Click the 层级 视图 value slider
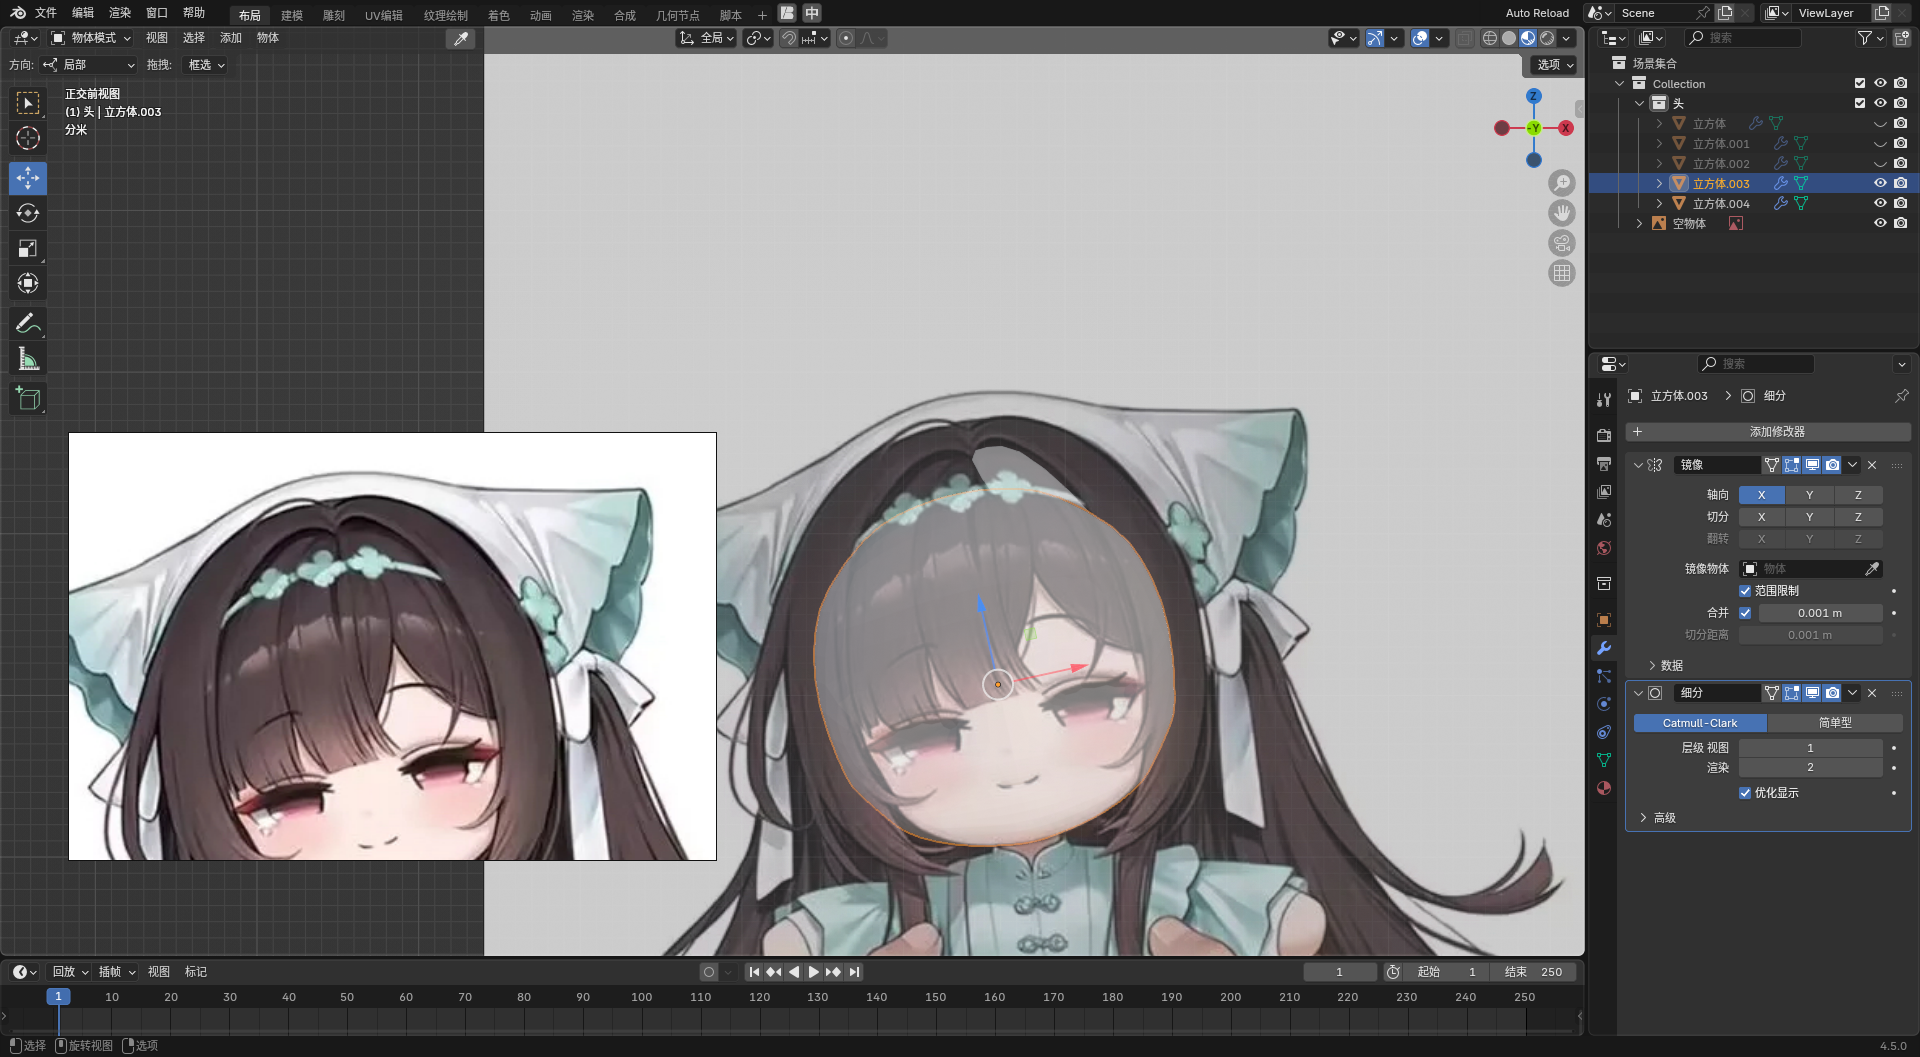Screen dimensions: 1920x1057 (x=1810, y=748)
